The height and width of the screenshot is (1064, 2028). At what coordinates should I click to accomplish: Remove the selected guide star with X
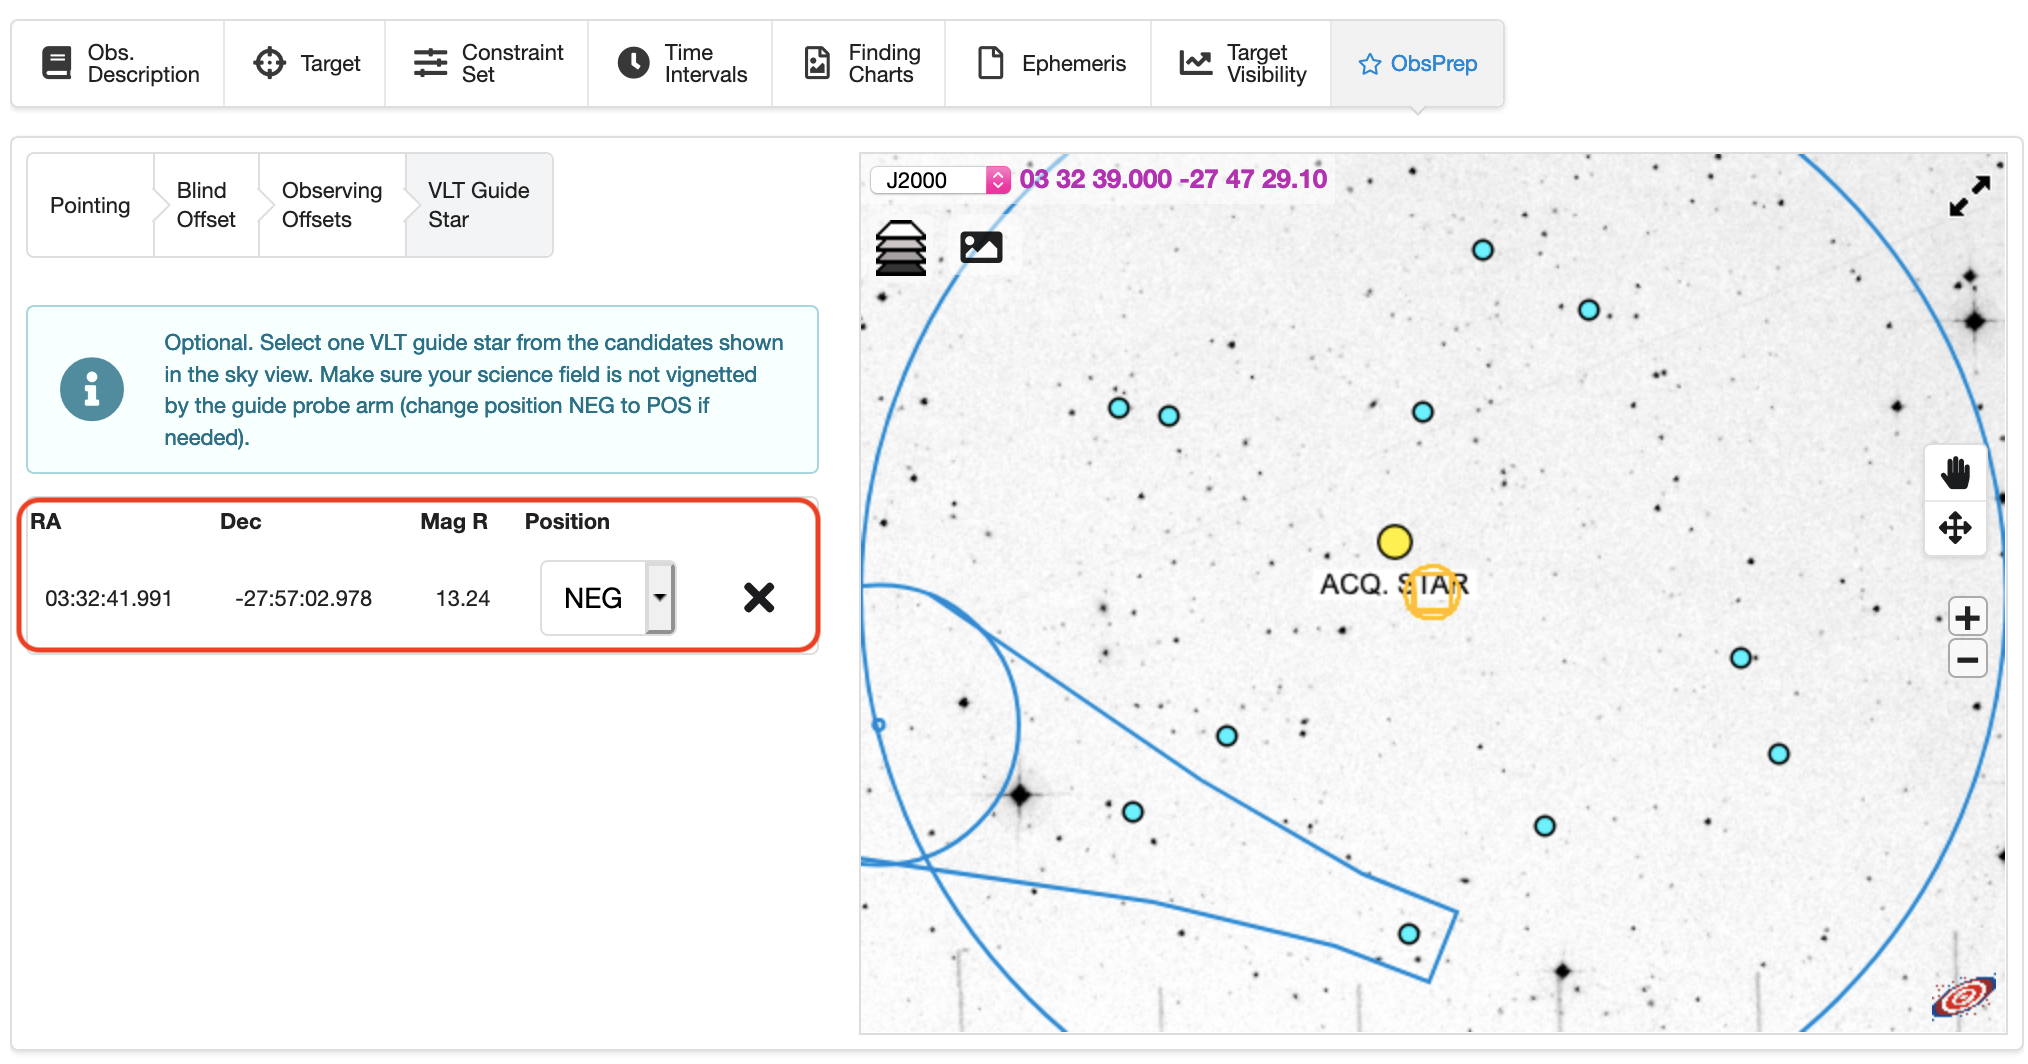pos(759,598)
